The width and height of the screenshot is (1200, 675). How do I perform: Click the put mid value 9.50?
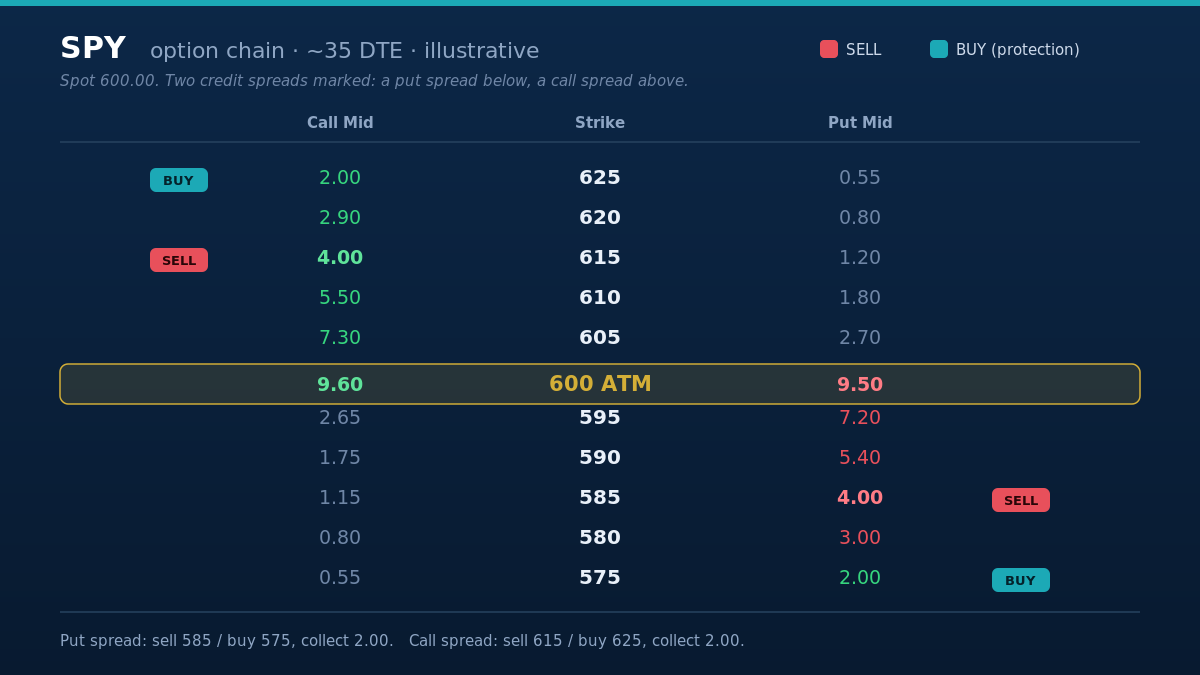[x=860, y=385]
